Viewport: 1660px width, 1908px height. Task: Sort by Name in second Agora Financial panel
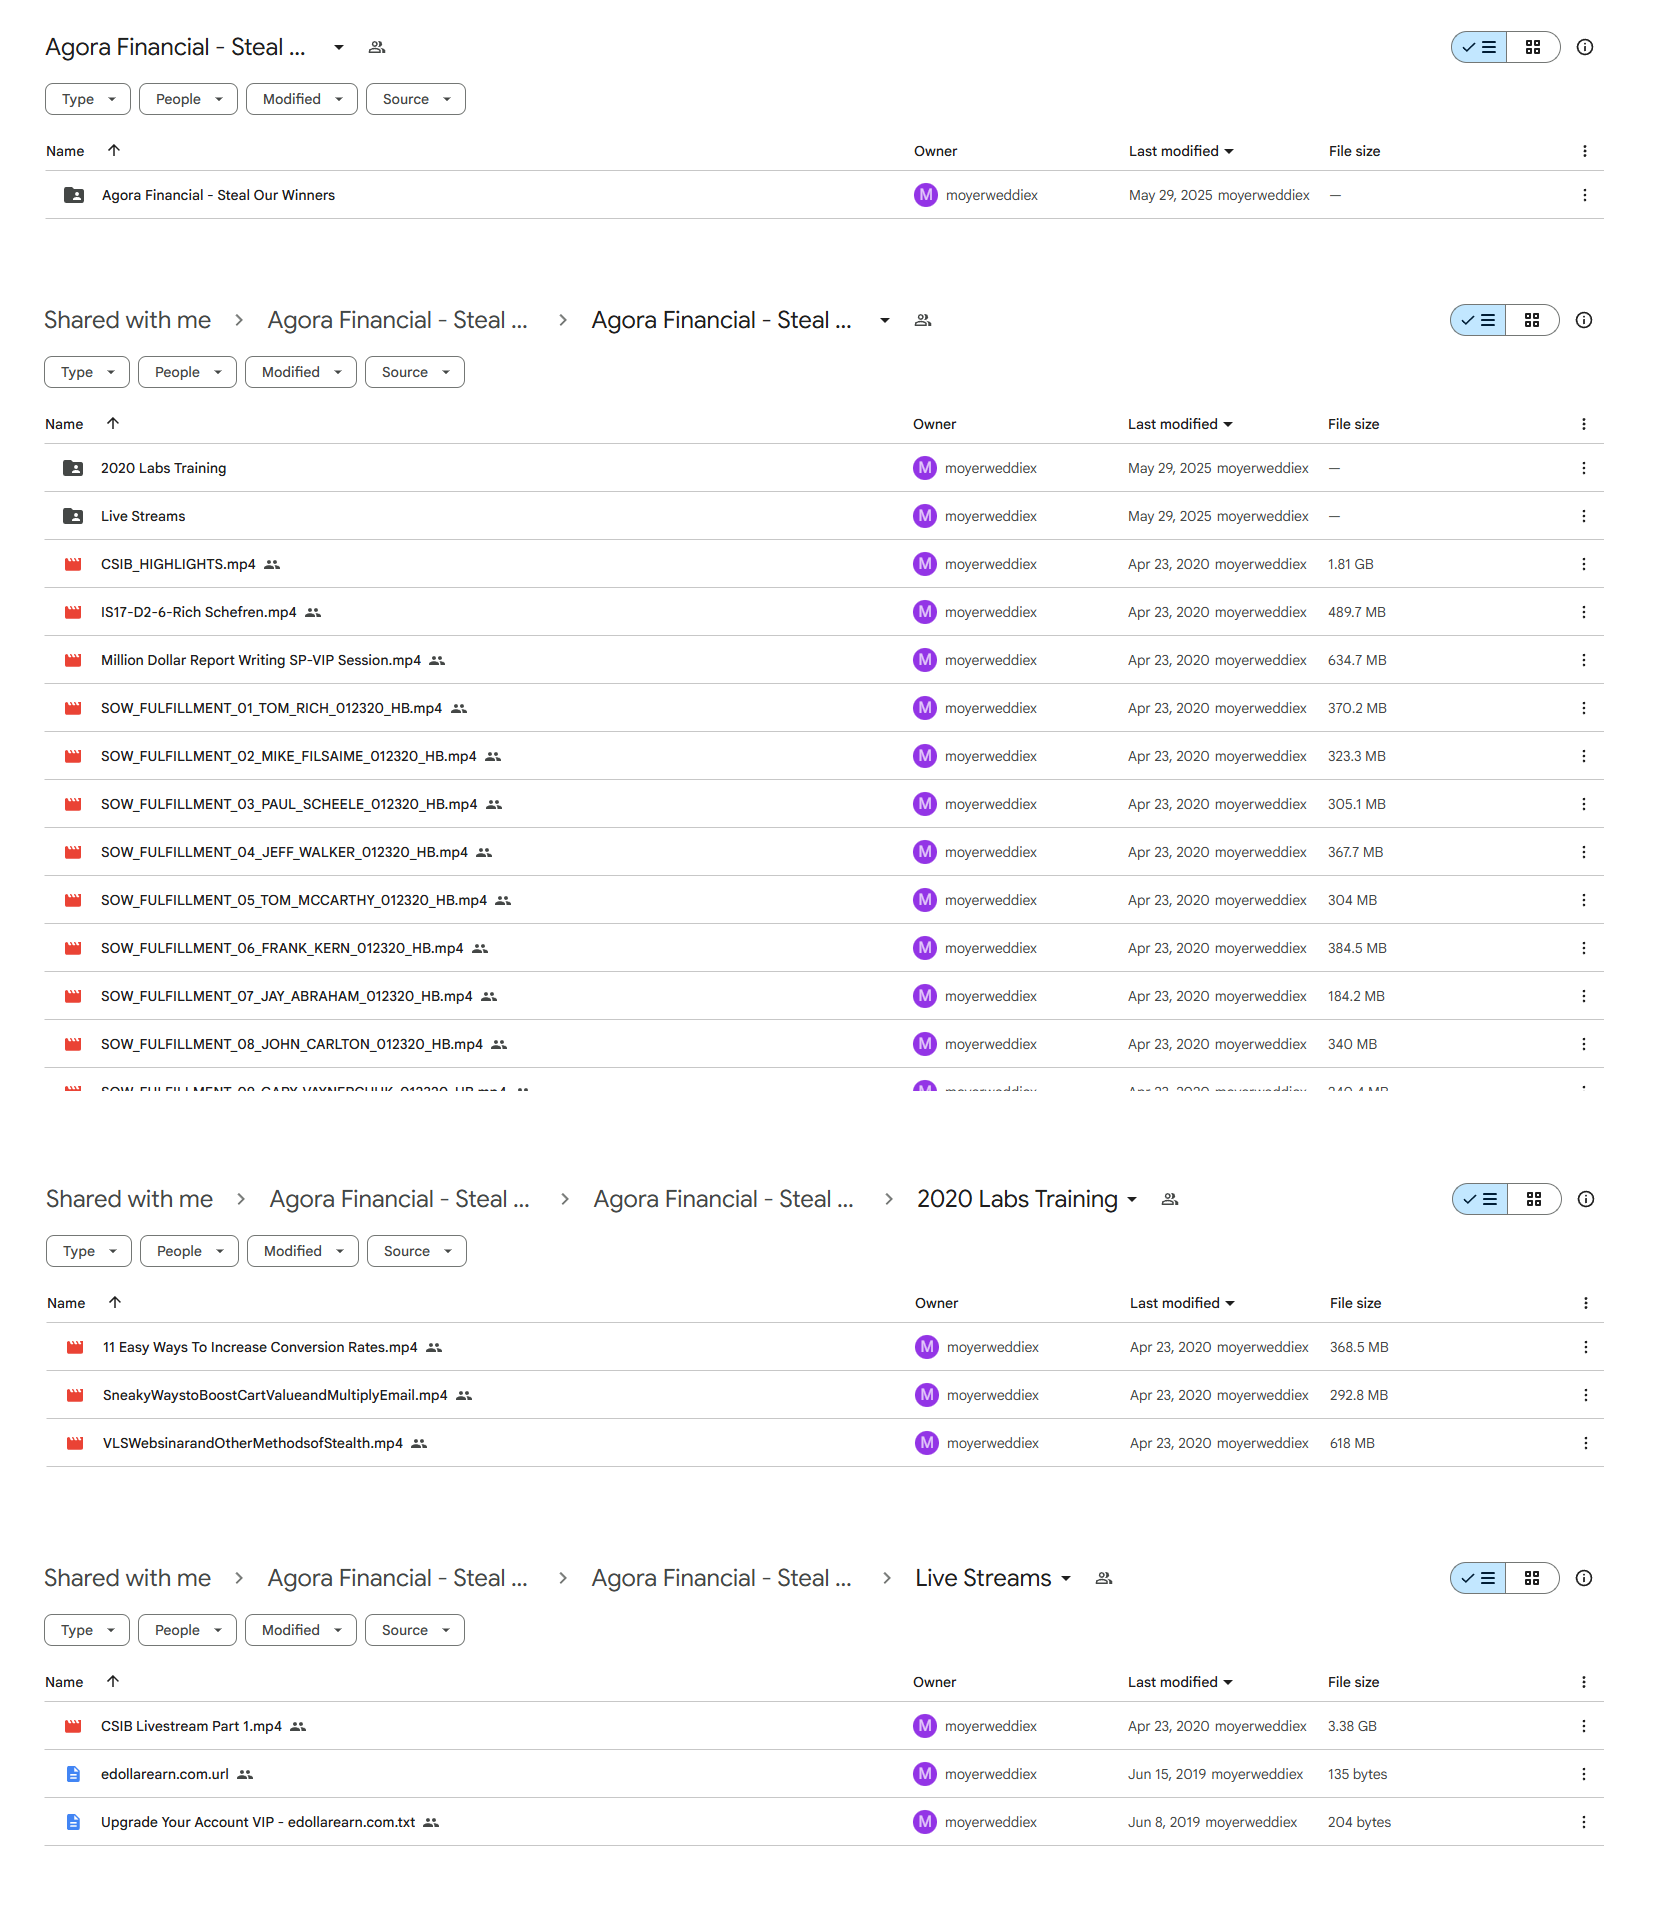tap(64, 424)
